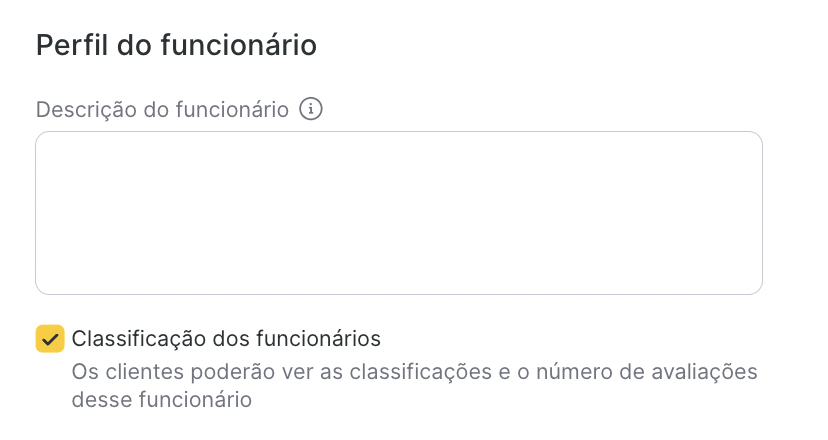Click the checkmark icon in the yellow box
Image resolution: width=828 pixels, height=440 pixels.
(50, 339)
